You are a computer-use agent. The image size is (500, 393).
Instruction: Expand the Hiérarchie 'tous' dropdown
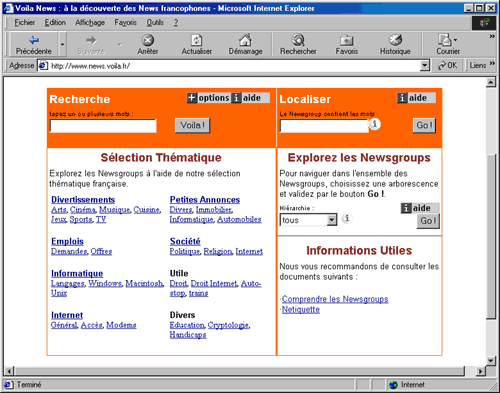tap(332, 220)
